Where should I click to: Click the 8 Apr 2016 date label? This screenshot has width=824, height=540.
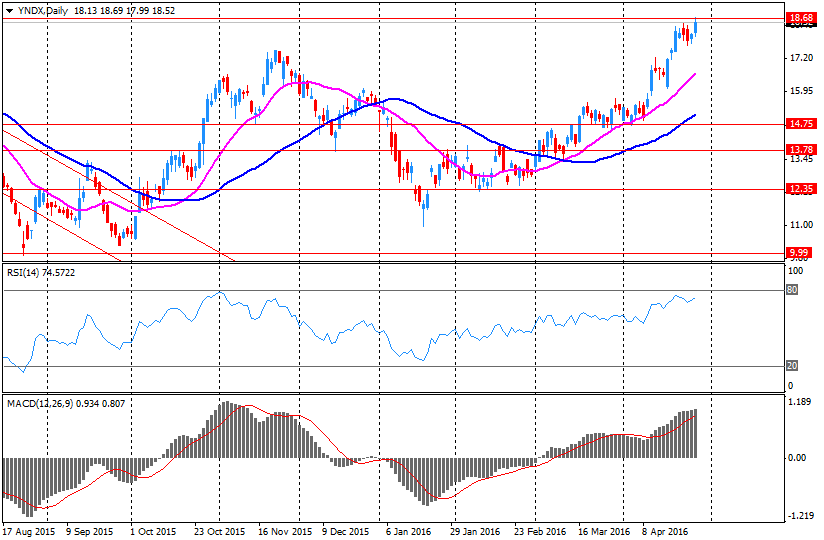(666, 531)
